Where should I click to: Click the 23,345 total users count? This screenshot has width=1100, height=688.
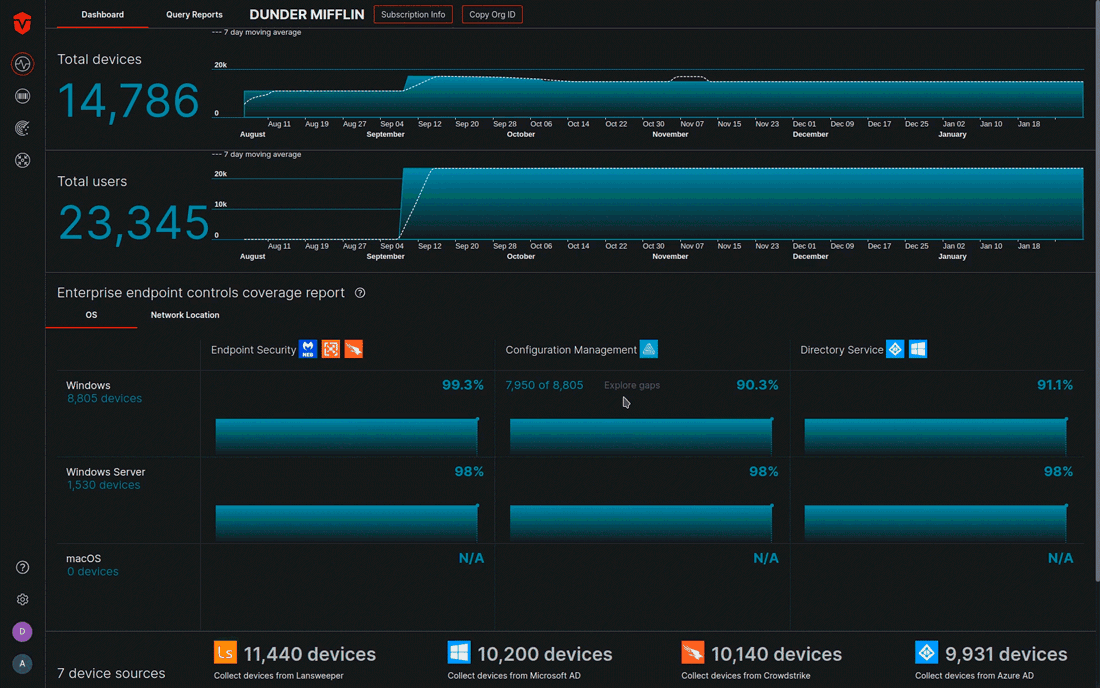133,223
